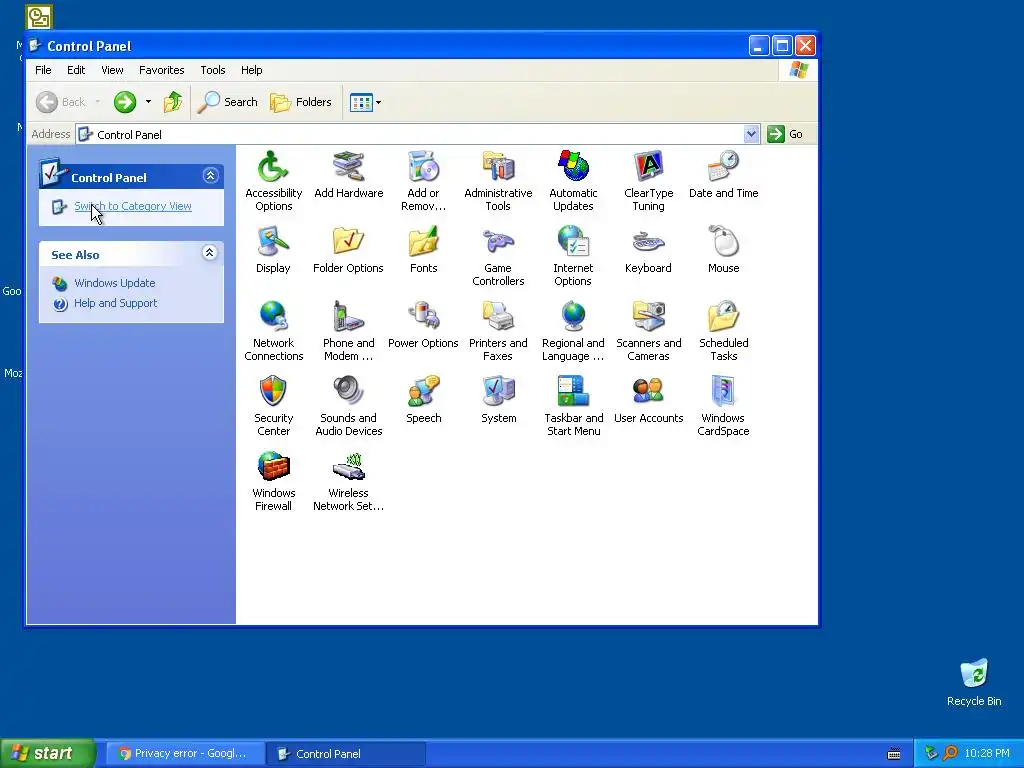
Task: Select the Add Hardware icon
Action: [348, 167]
